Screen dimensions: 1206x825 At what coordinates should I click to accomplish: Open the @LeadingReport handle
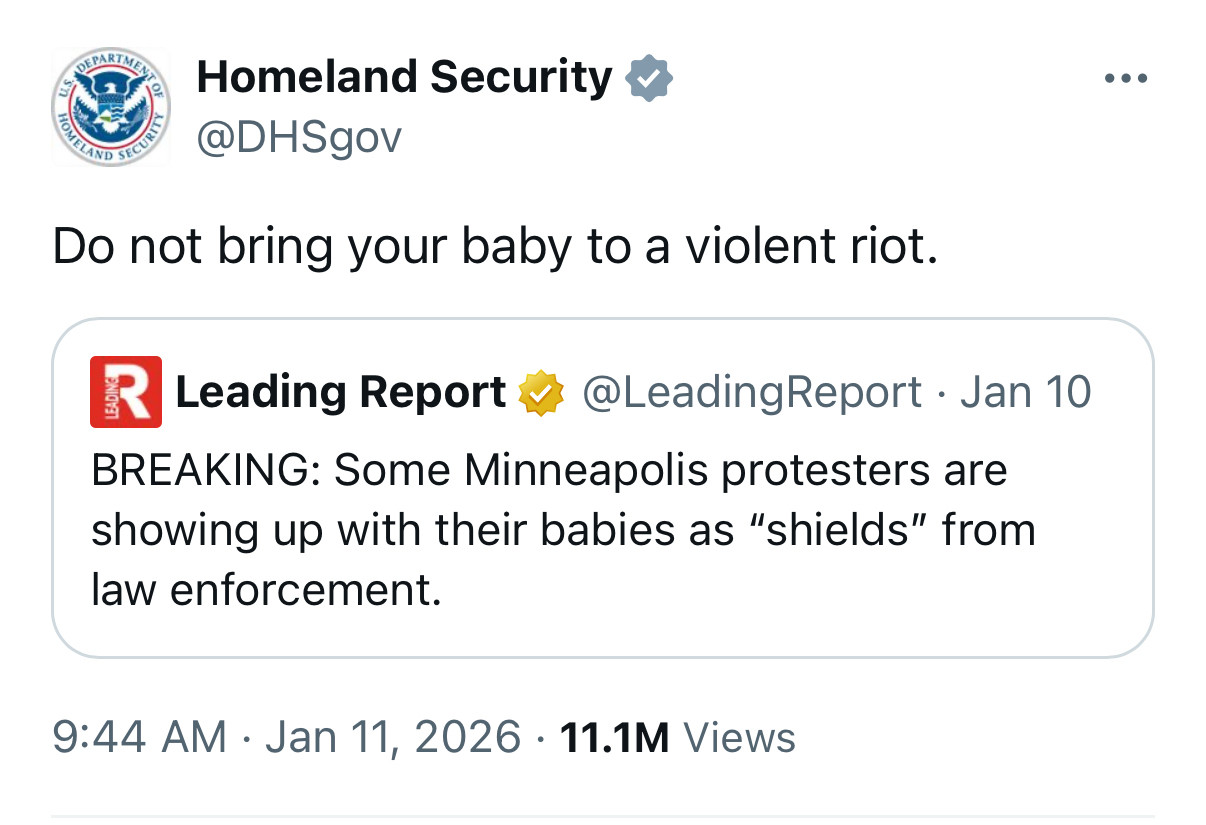point(751,393)
